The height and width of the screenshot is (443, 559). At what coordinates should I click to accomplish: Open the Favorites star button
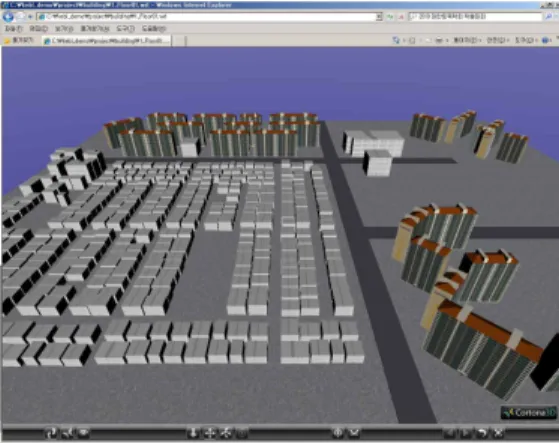19,40
